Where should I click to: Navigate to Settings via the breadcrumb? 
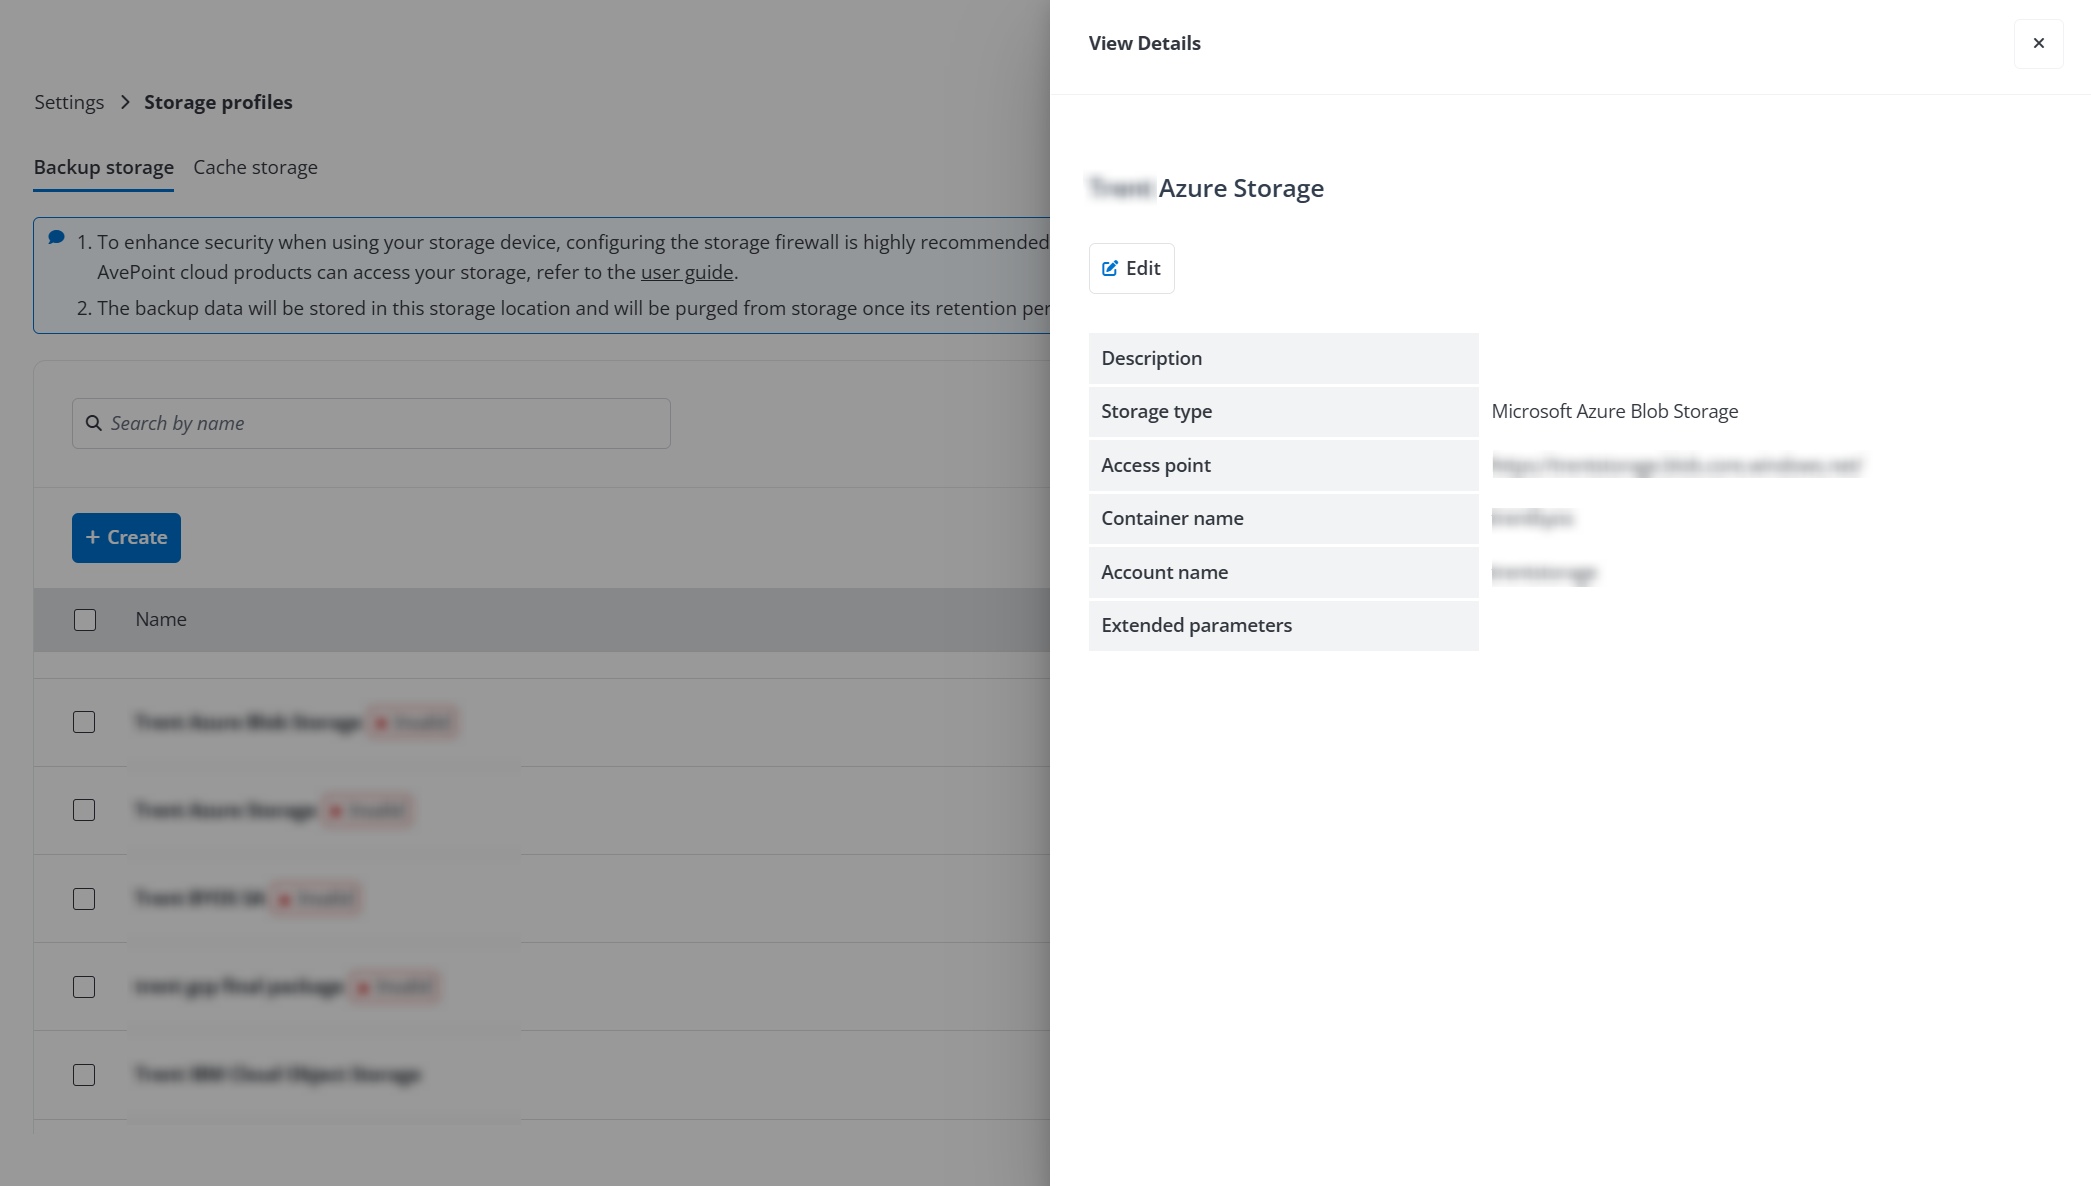68,102
